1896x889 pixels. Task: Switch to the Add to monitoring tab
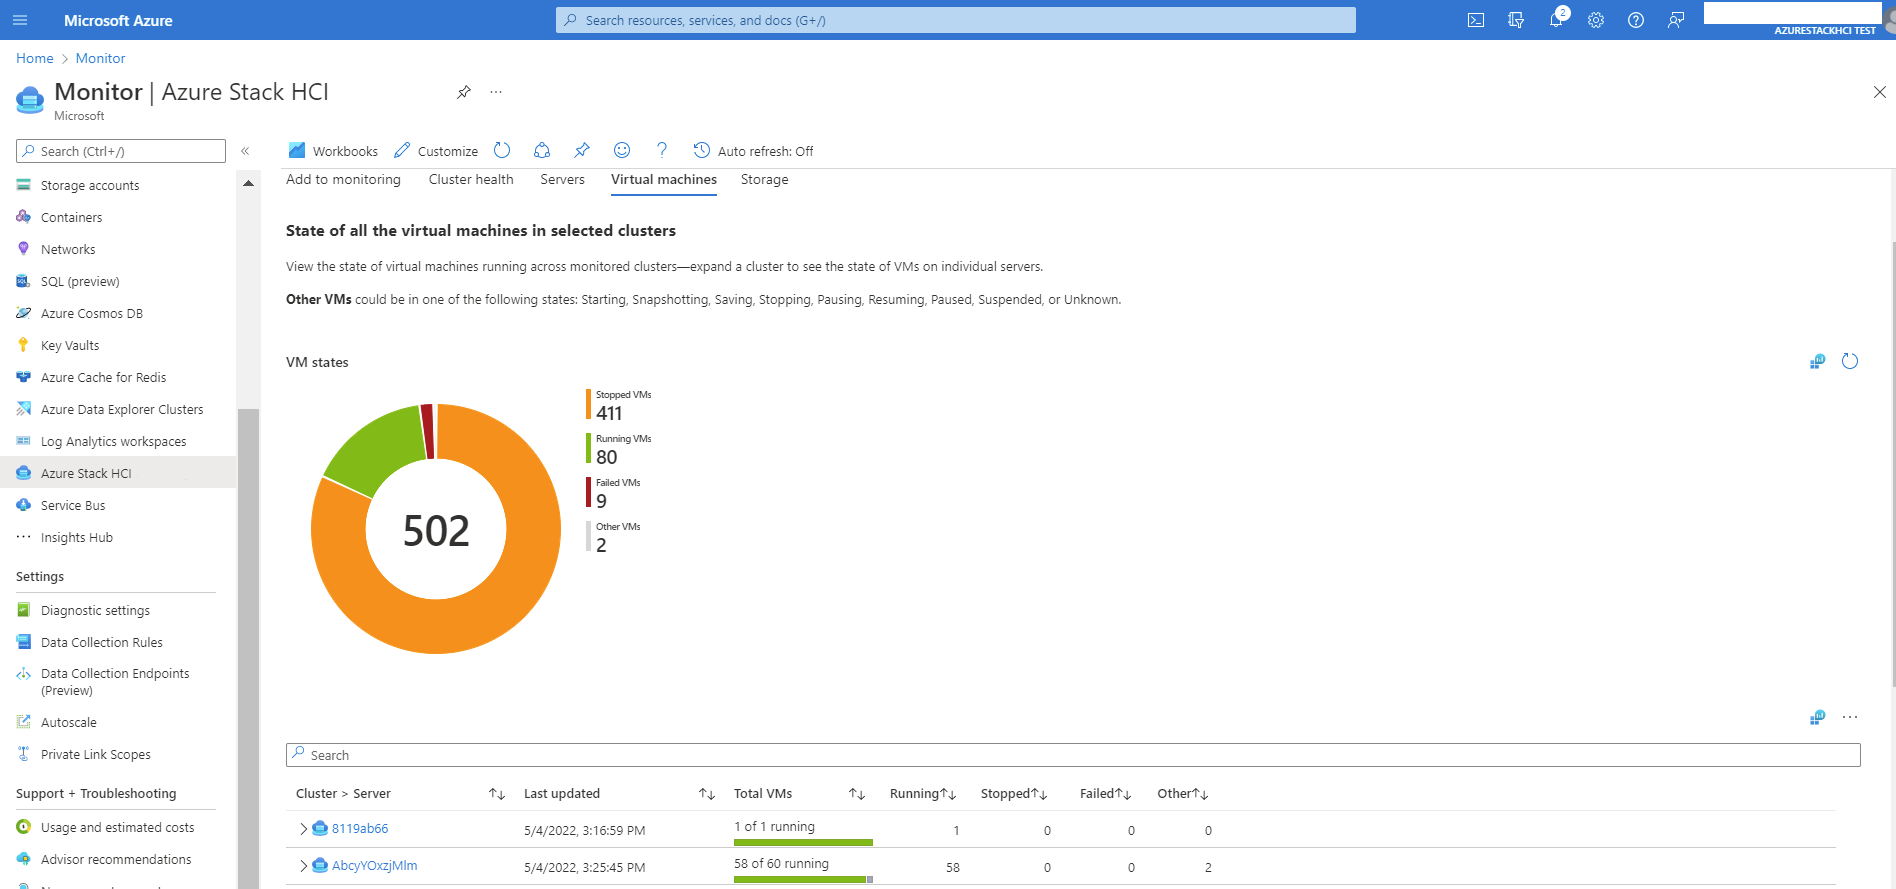tap(343, 179)
